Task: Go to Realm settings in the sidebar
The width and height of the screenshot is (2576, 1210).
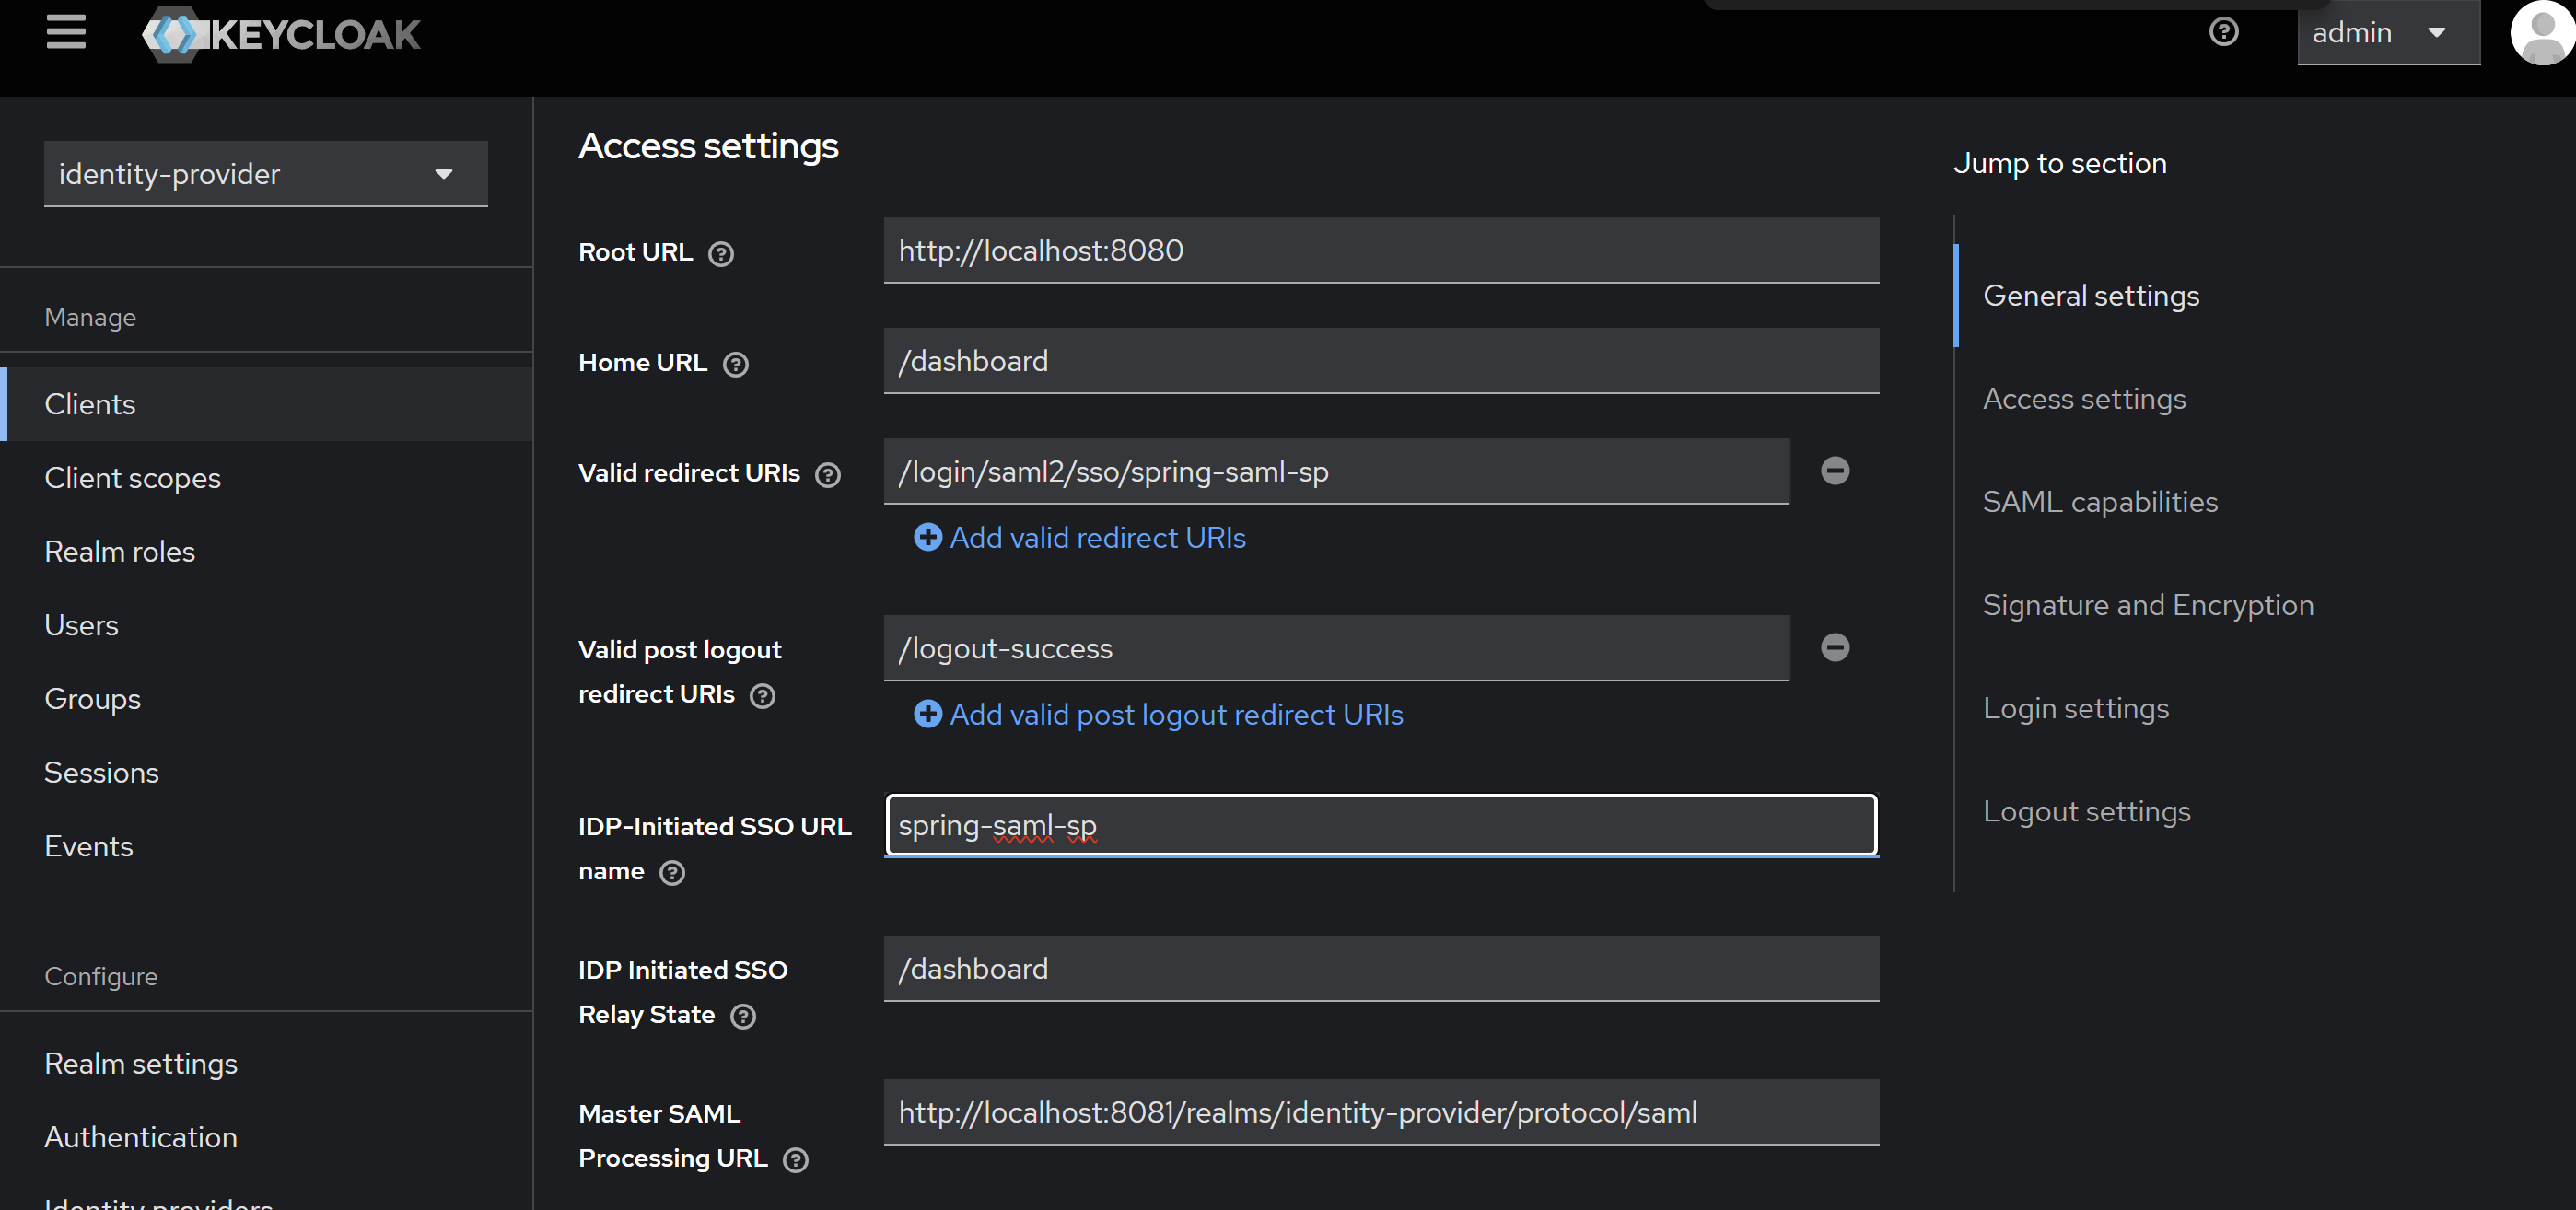Action: coord(141,1063)
